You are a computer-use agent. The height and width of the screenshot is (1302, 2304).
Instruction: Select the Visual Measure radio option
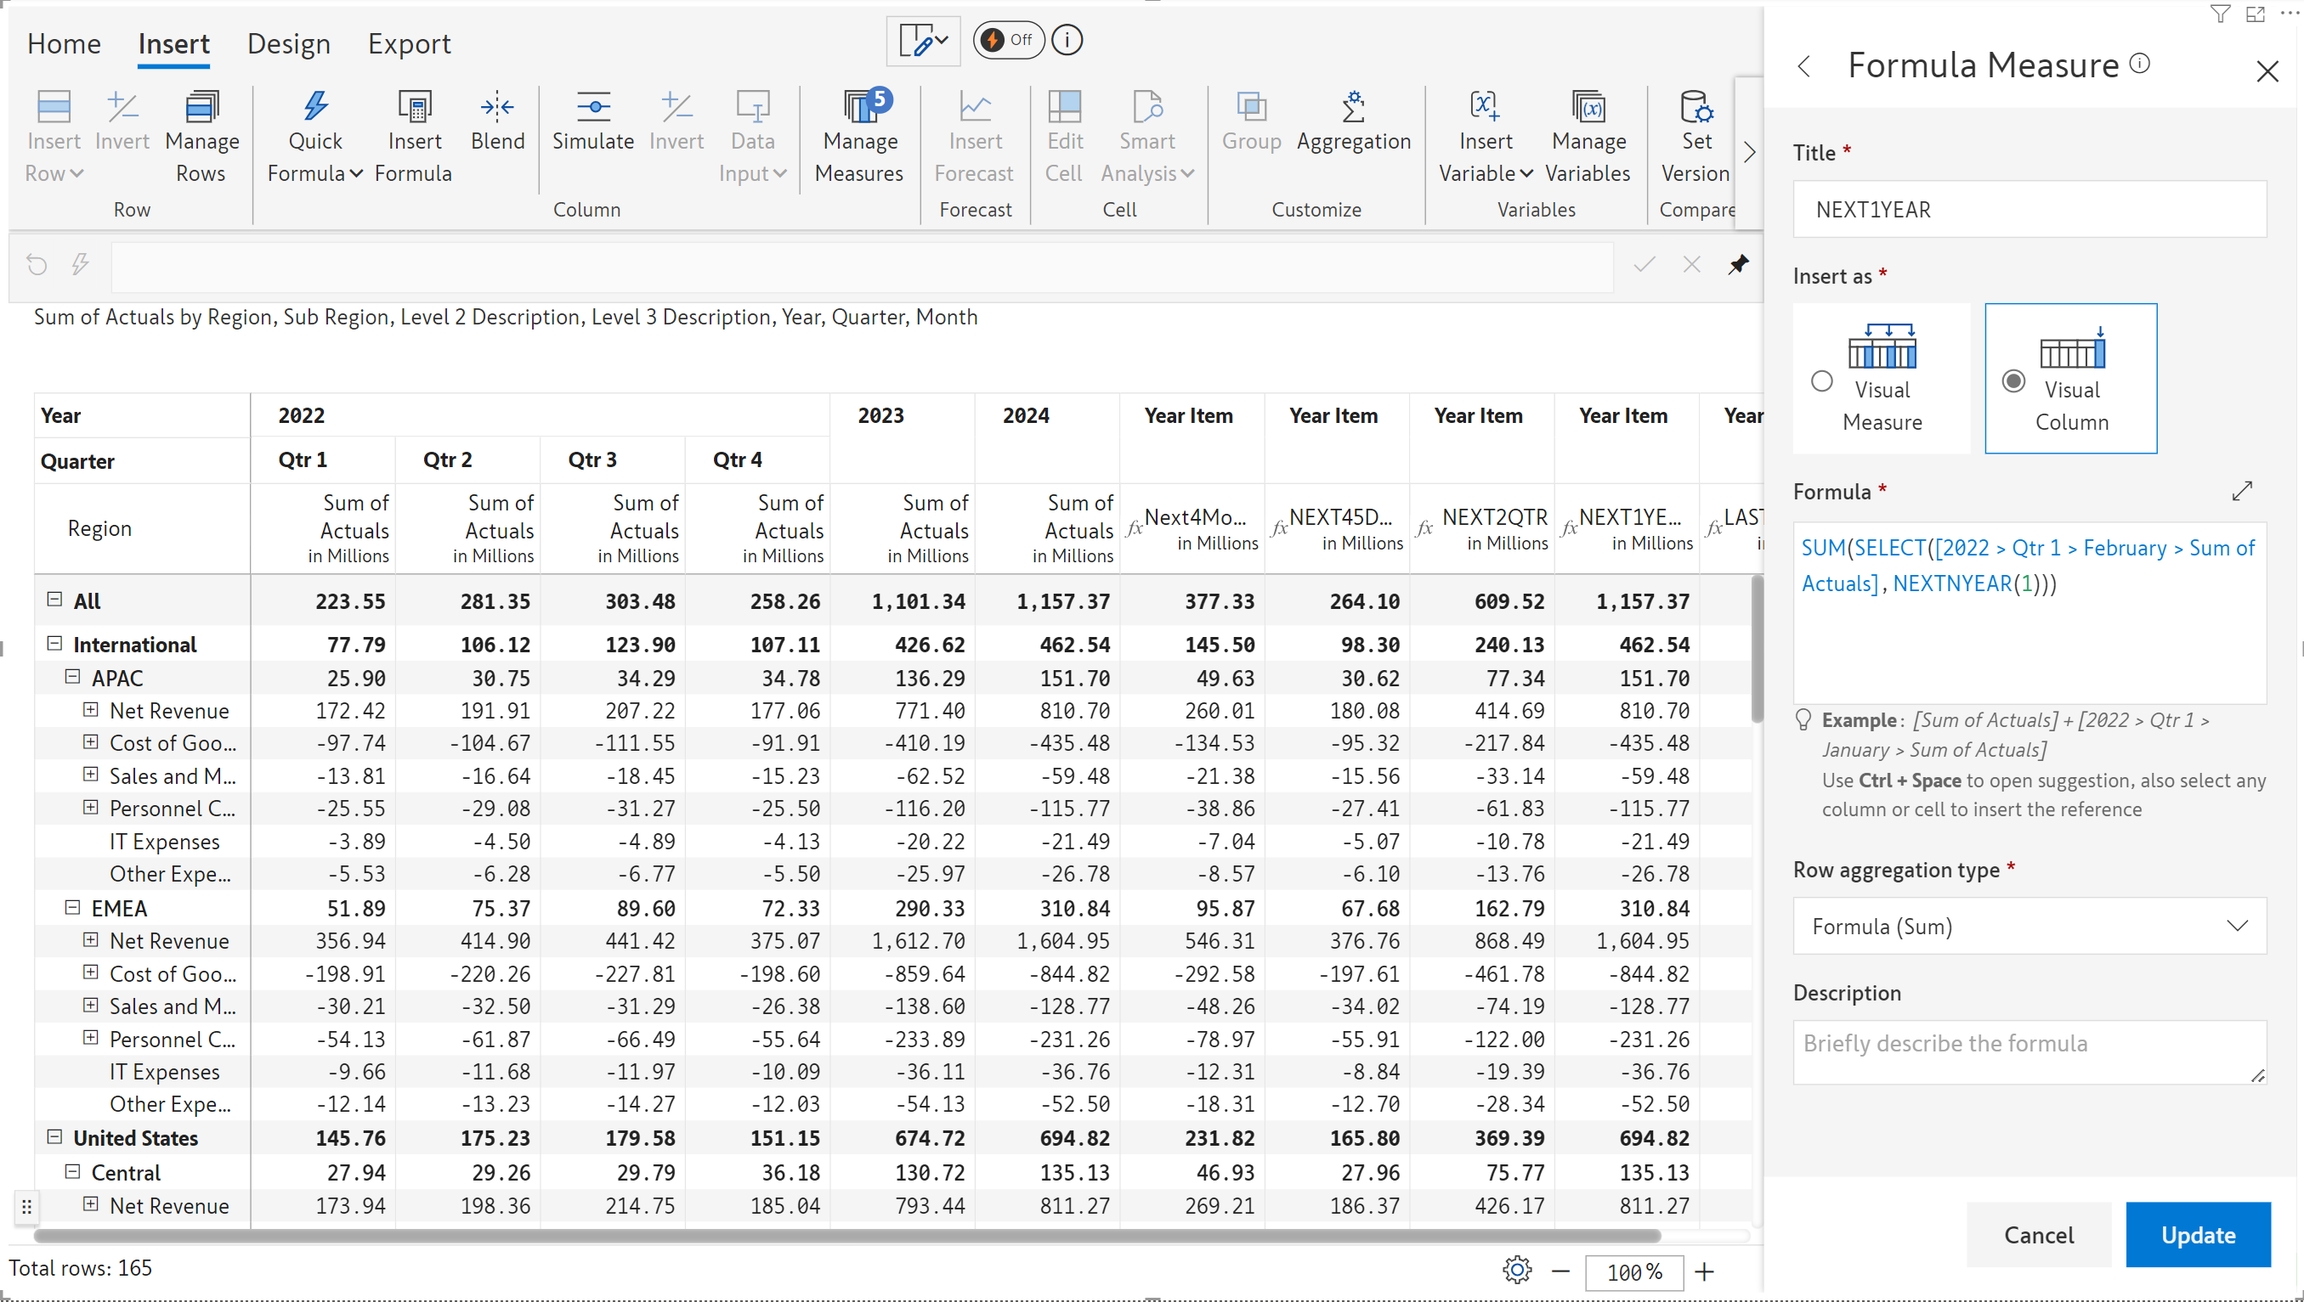pos(1822,381)
